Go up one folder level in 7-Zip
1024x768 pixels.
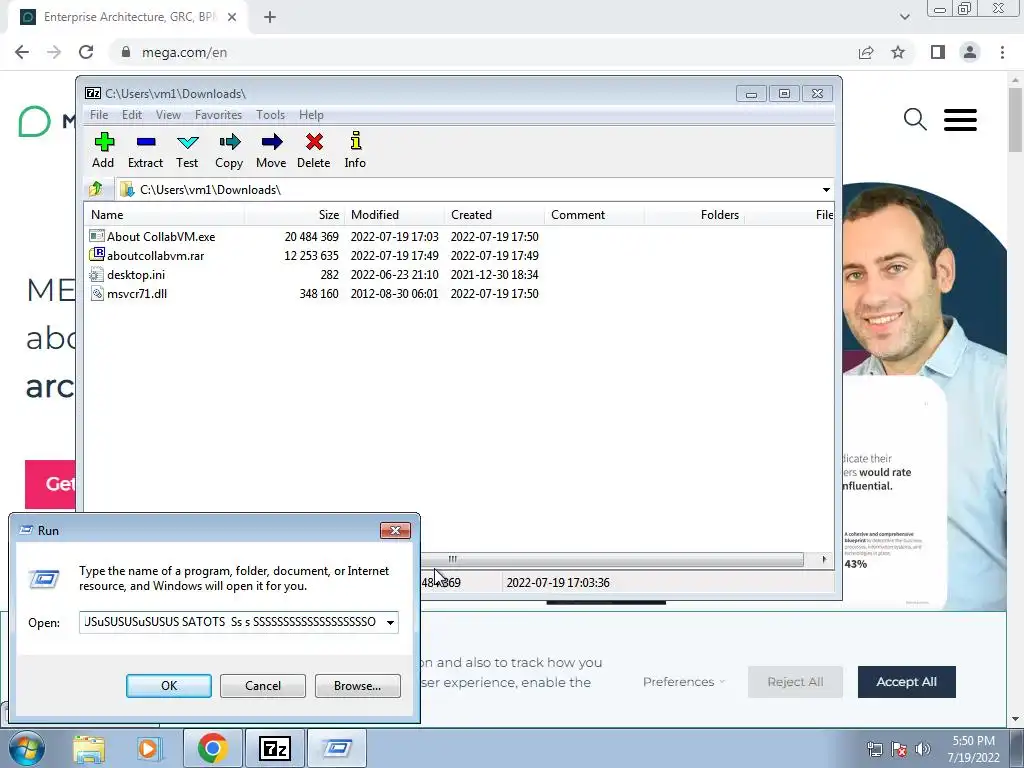click(x=96, y=189)
